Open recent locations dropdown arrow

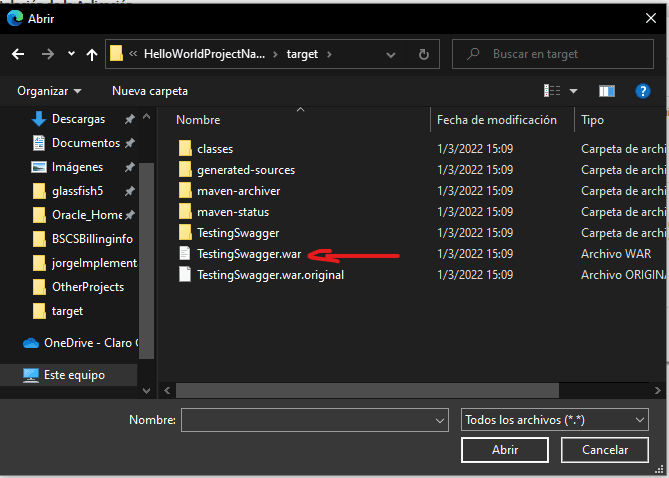click(x=71, y=54)
